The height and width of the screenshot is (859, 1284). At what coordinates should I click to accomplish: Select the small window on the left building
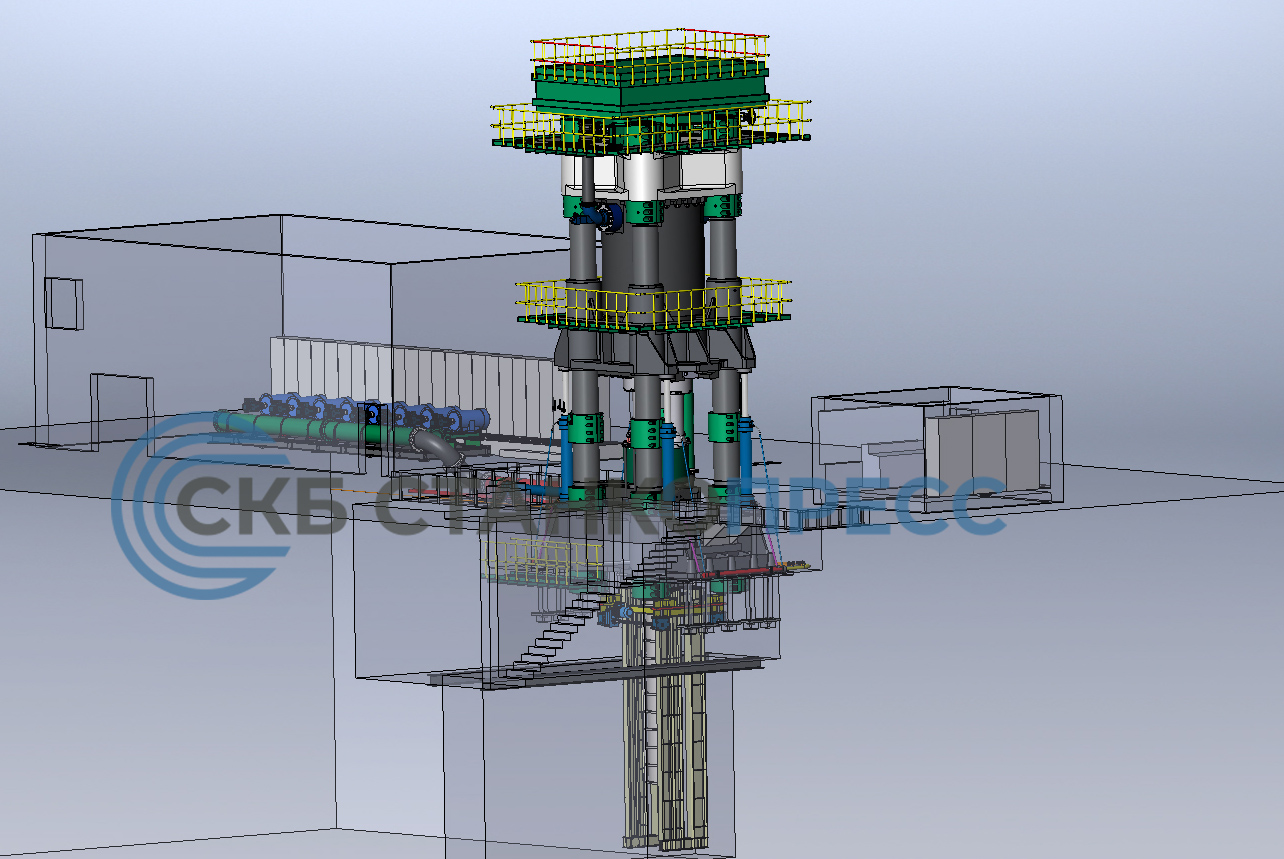click(x=63, y=303)
